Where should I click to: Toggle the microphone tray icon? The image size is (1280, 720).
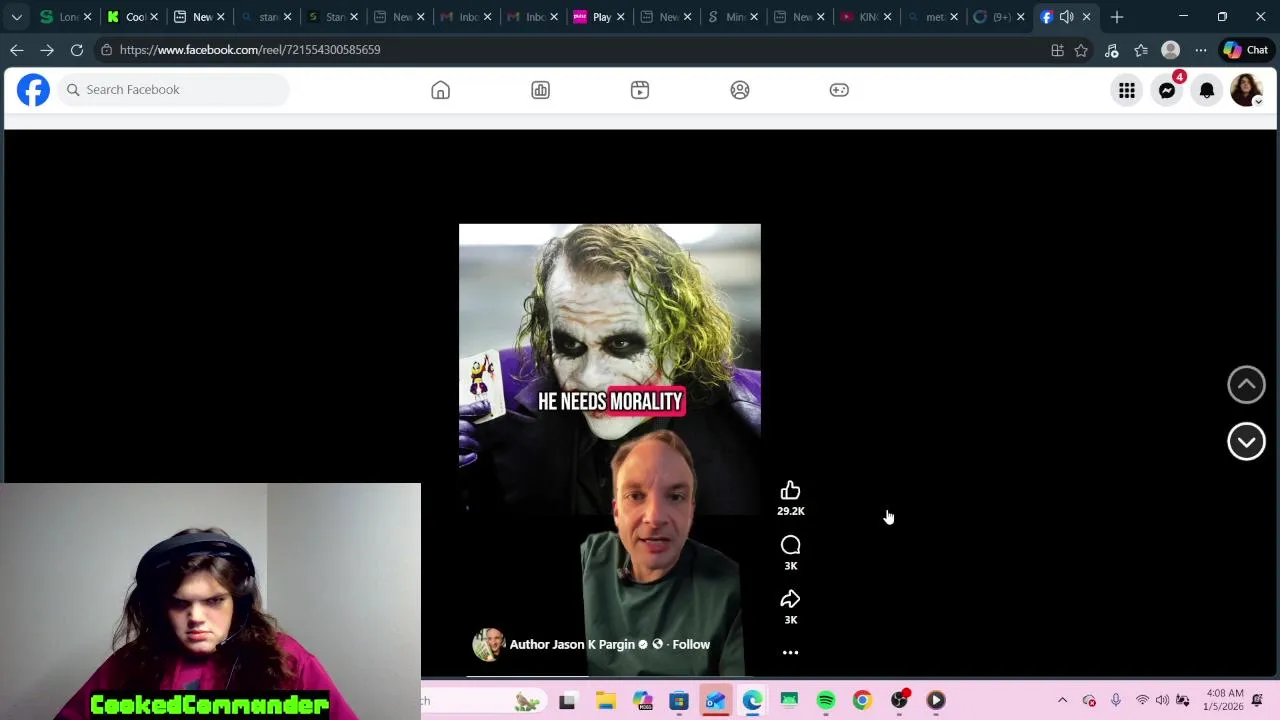point(1116,701)
